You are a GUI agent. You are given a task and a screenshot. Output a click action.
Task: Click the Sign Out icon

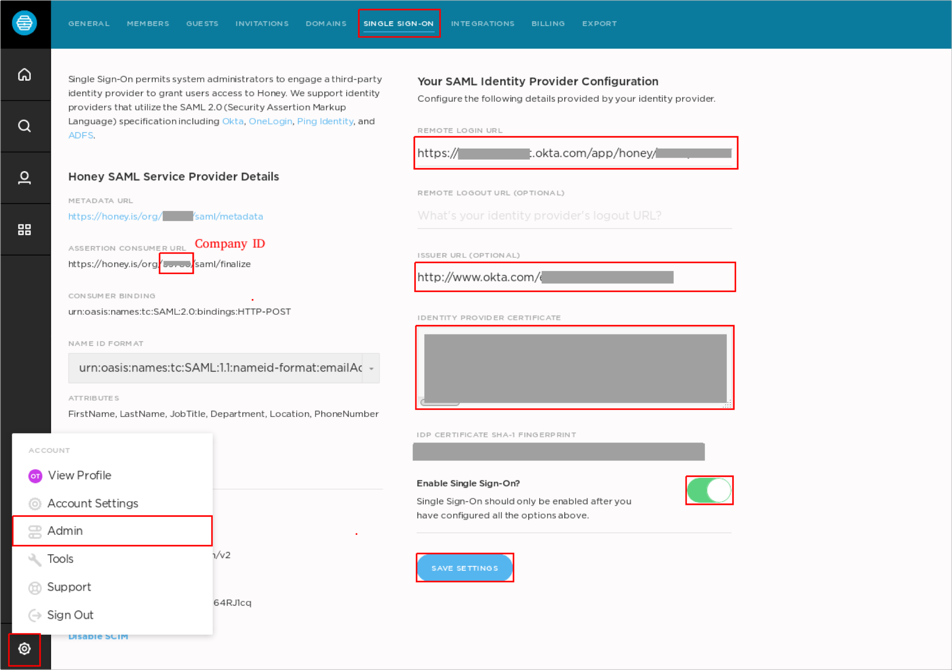click(x=35, y=615)
